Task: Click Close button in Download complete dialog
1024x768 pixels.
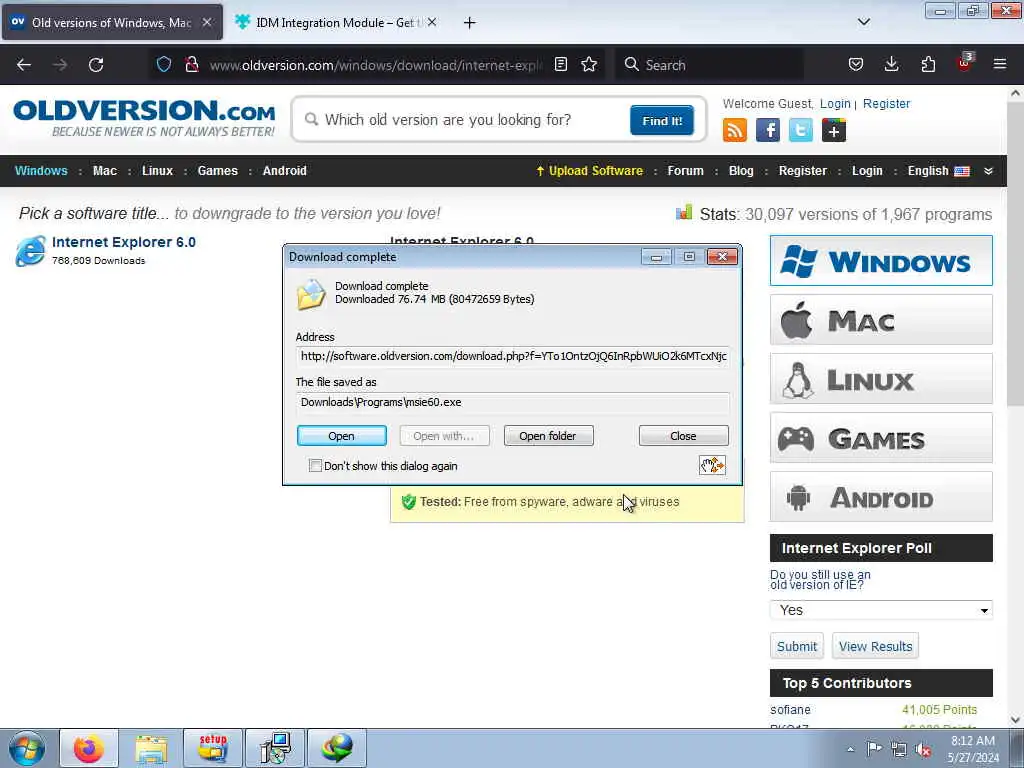Action: 683,436
